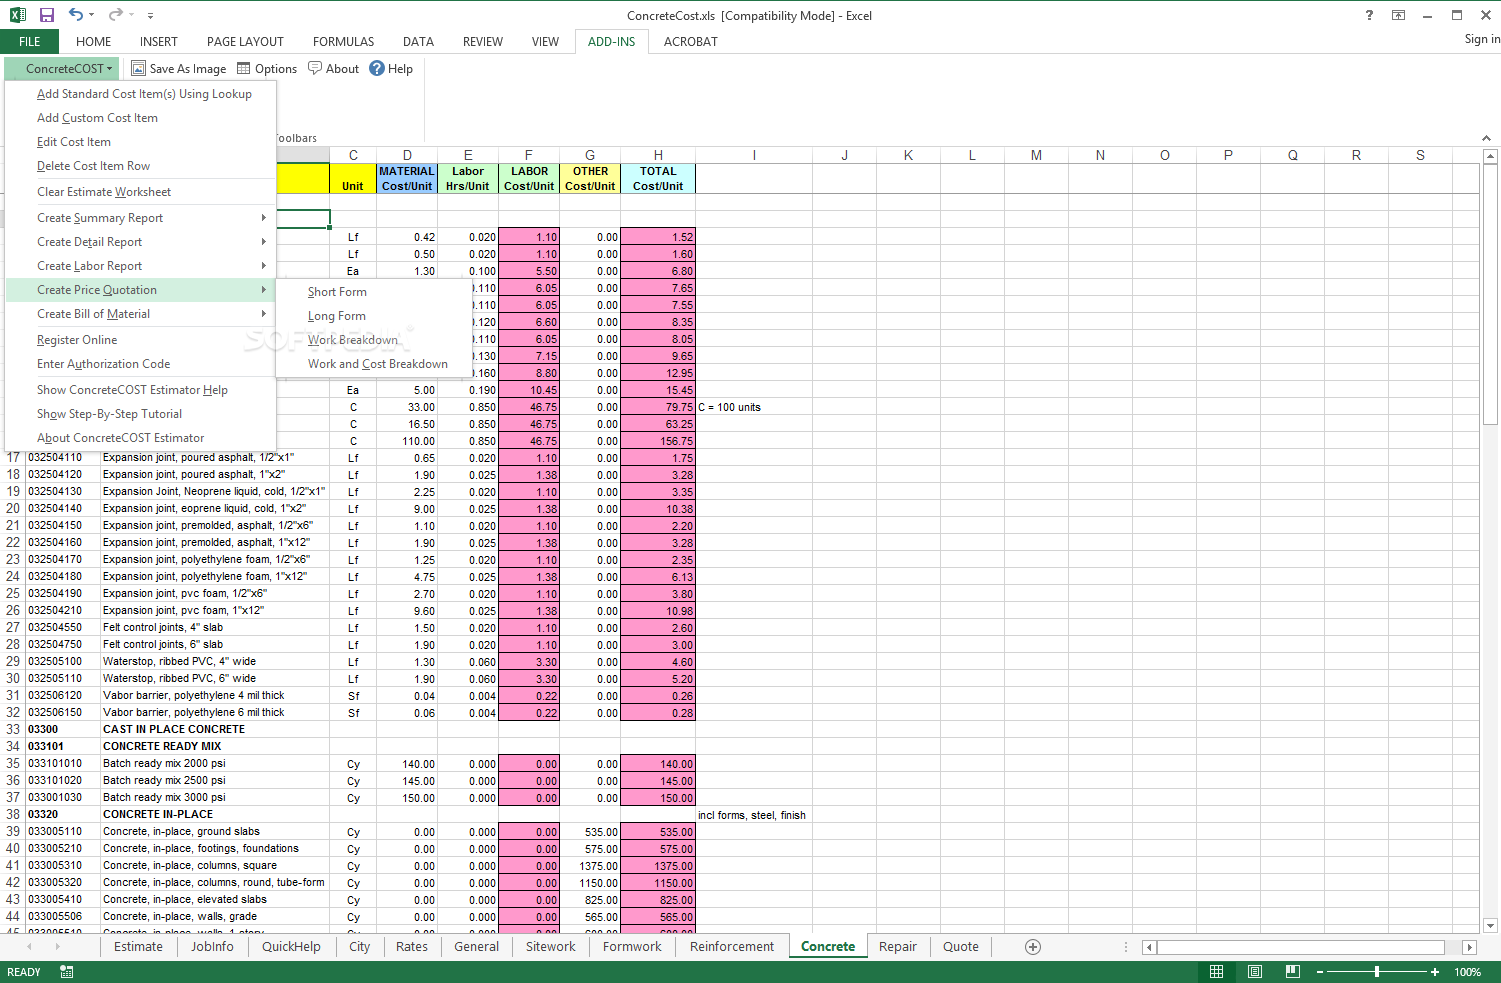The height and width of the screenshot is (983, 1501).
Task: Open the Excel Help question mark icon
Action: (x=1369, y=15)
